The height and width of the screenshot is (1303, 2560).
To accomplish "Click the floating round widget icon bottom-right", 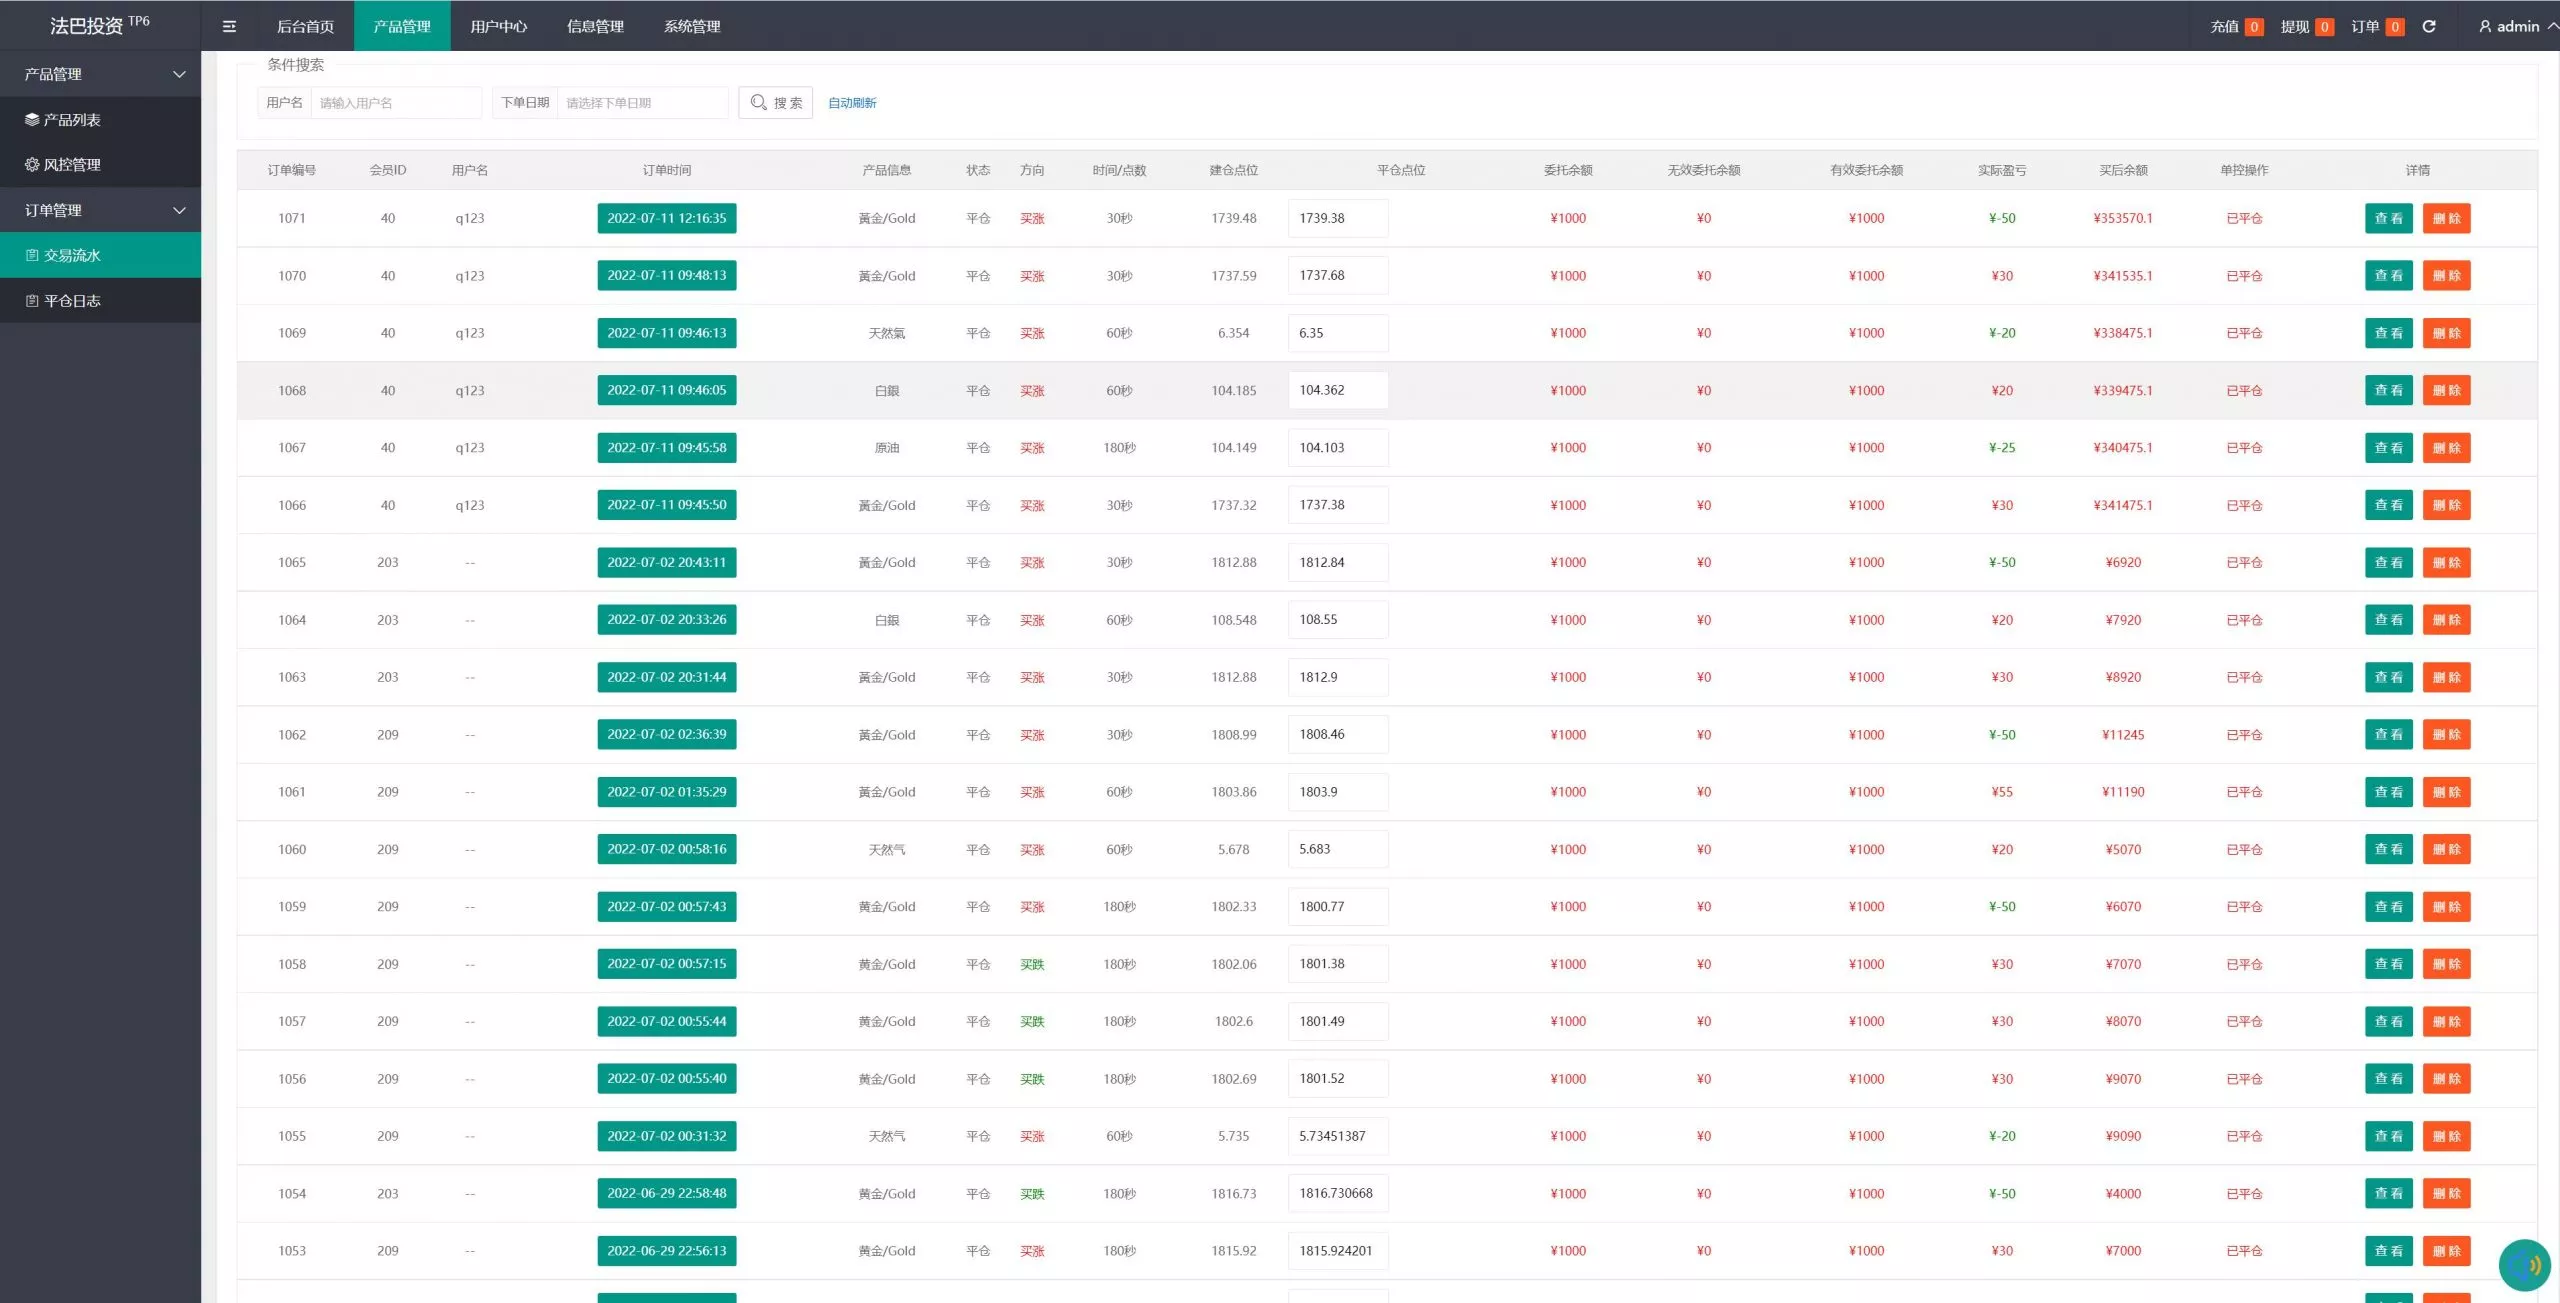I will click(2525, 1266).
